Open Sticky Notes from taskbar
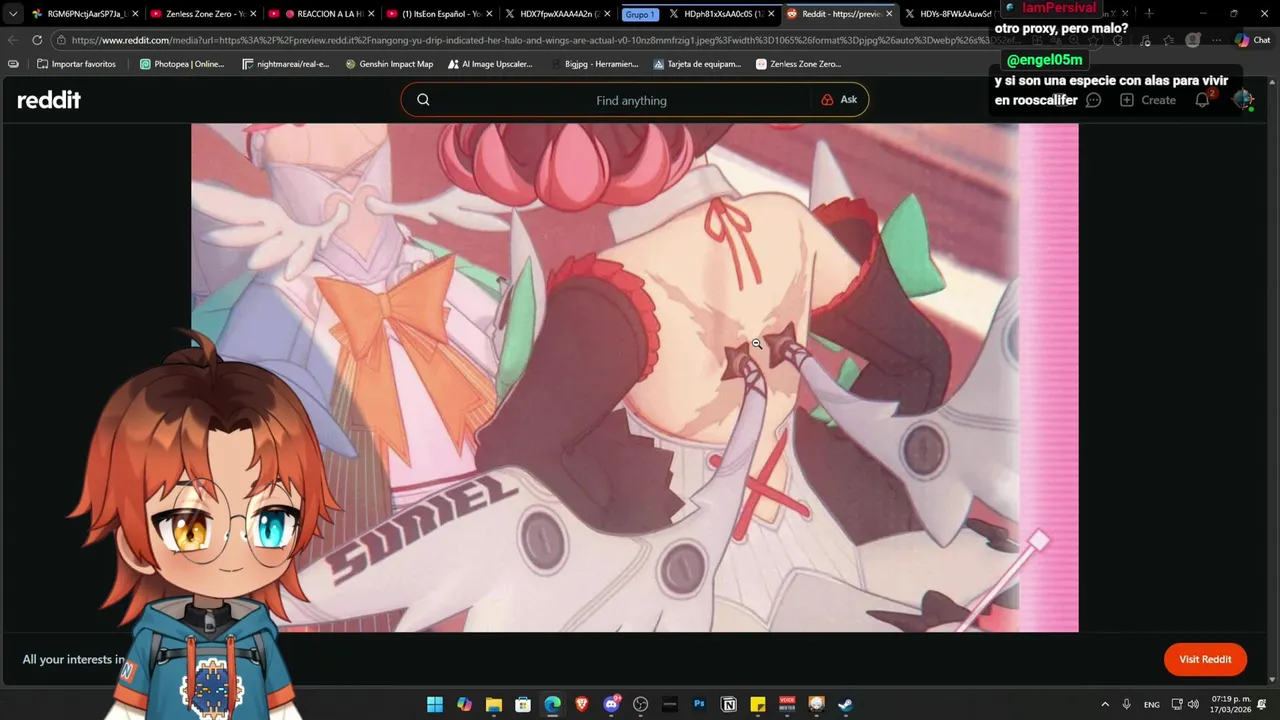 point(758,704)
